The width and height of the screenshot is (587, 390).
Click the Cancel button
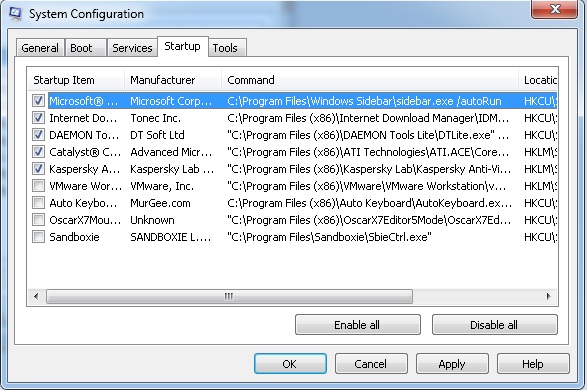371,363
